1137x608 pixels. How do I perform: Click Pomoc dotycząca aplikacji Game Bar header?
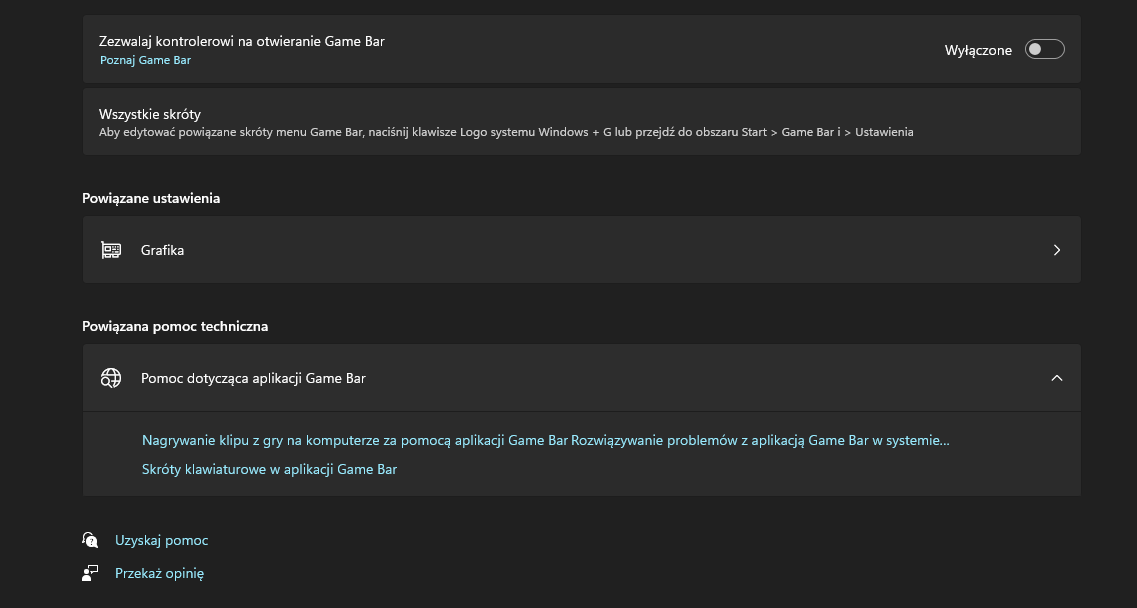253,378
